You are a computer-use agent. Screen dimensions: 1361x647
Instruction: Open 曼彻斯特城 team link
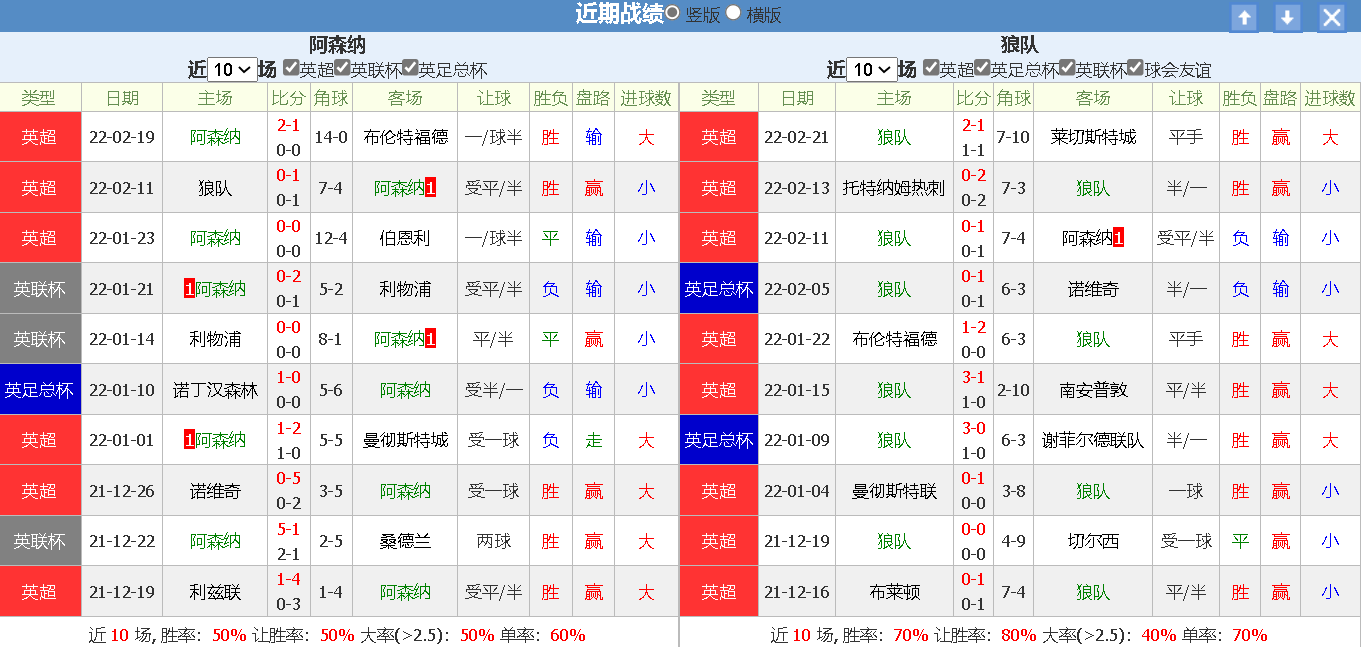405,440
